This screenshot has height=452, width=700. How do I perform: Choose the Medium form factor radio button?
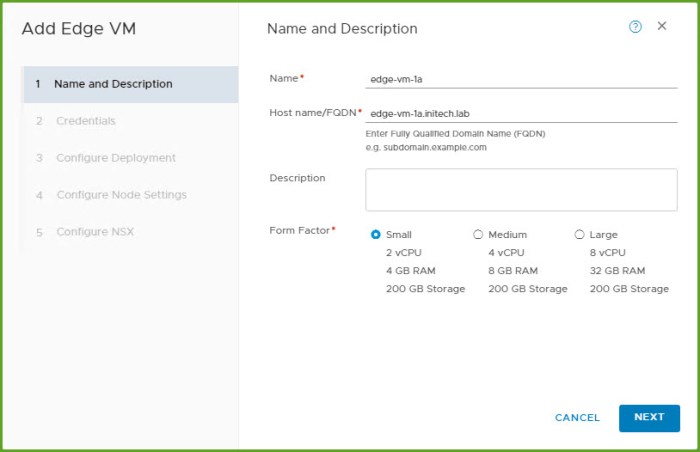coord(478,235)
